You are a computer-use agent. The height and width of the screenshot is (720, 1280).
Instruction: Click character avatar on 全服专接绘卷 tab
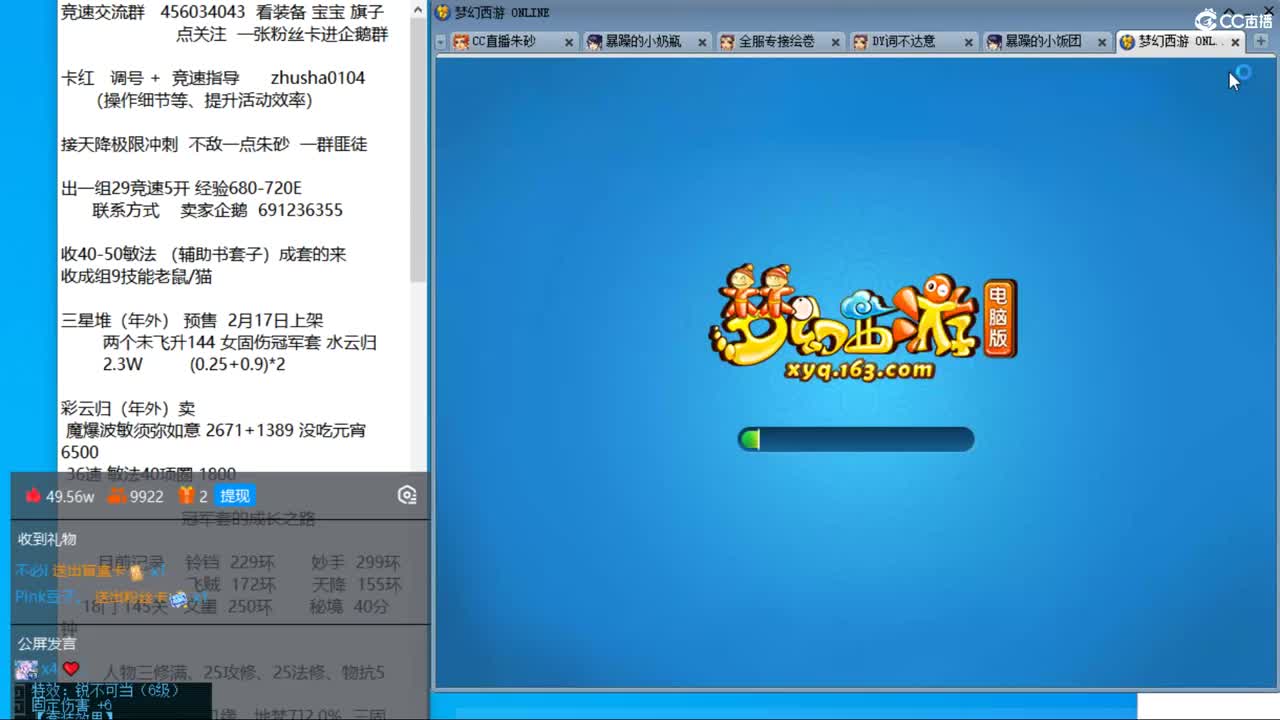click(727, 42)
